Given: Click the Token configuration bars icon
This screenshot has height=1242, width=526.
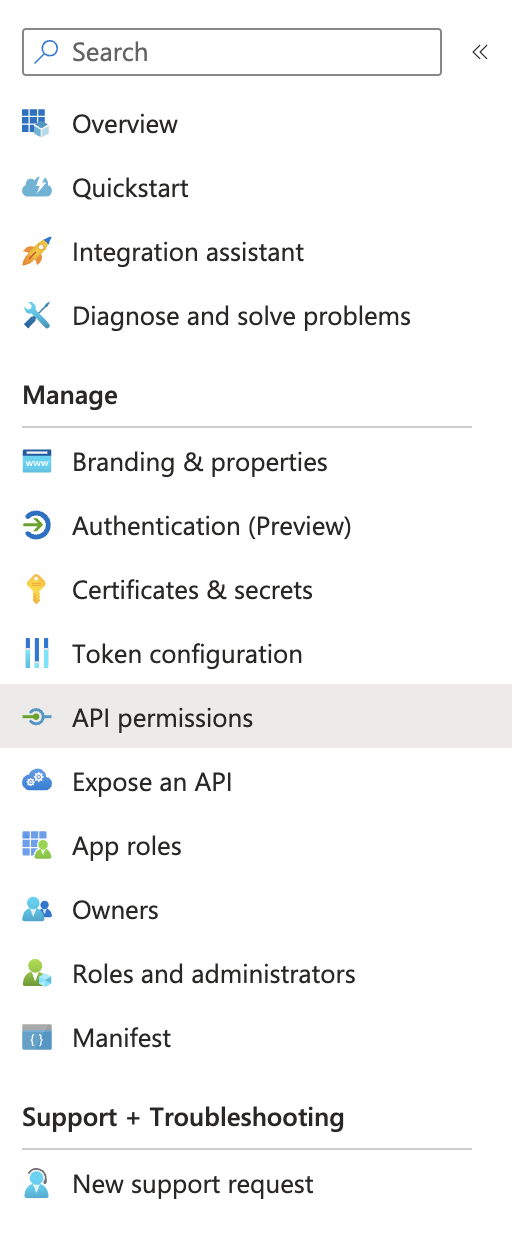Looking at the screenshot, I should click(x=36, y=654).
